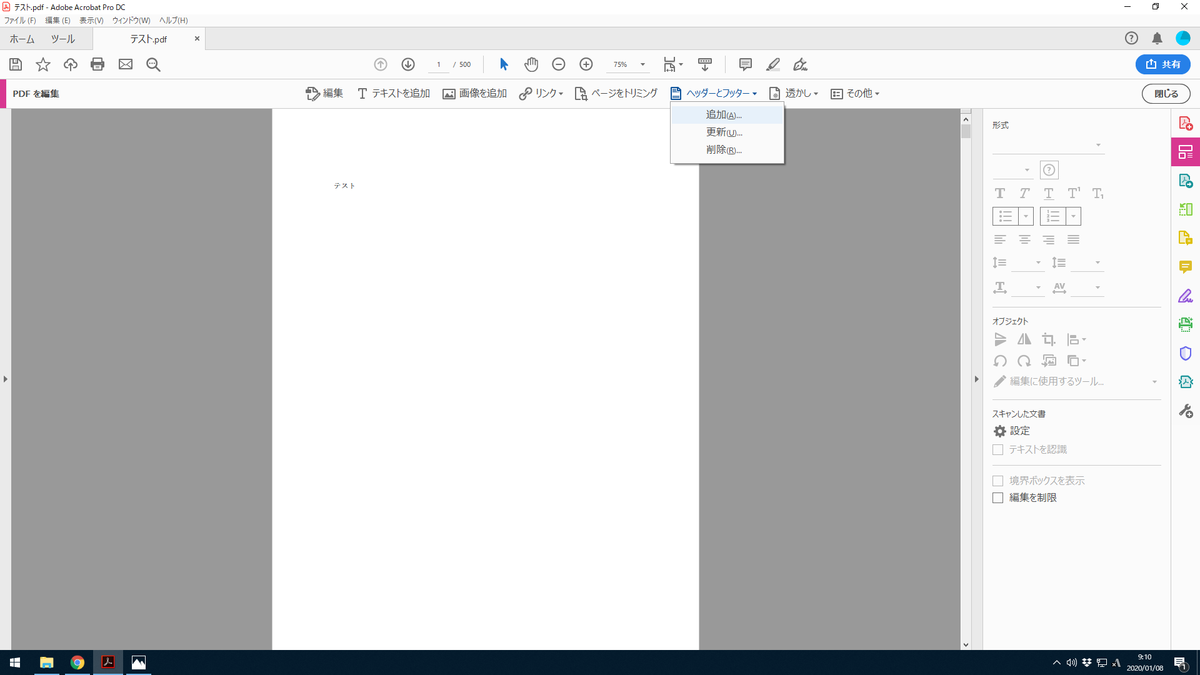Expand the bullet list style dropdown

coord(1025,216)
